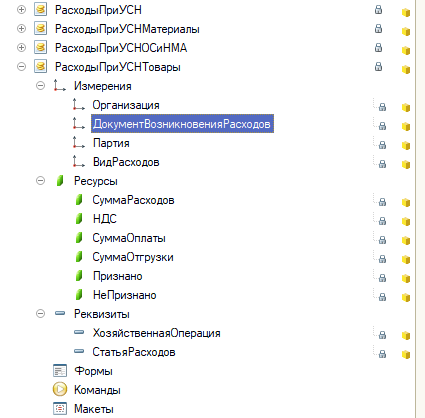This screenshot has width=425, height=418.
Task: Select the Измерения branch label
Action: click(103, 86)
